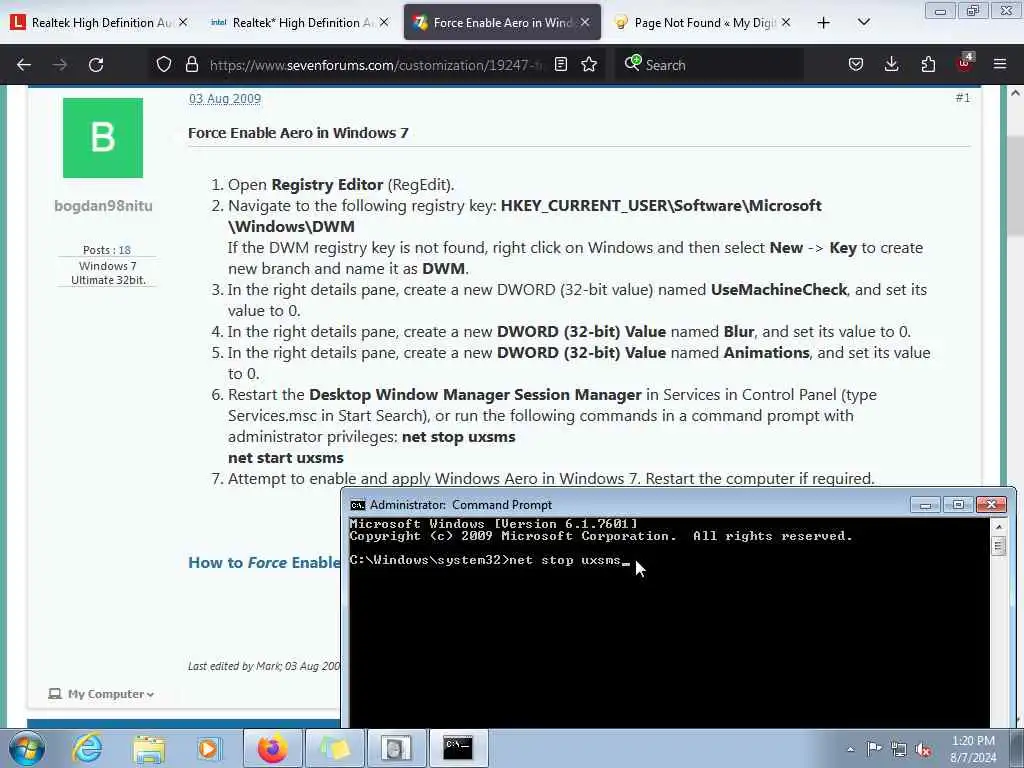
Task: Click the browser Search box
Action: tap(712, 65)
